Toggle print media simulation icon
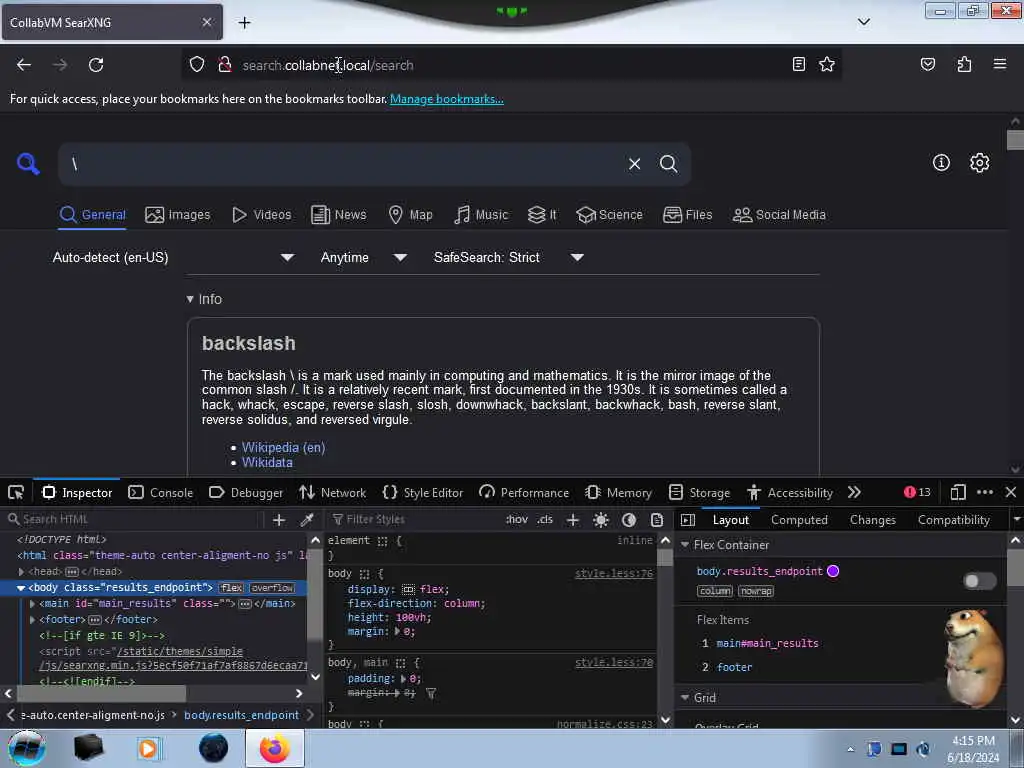1024x768 pixels. pos(657,520)
